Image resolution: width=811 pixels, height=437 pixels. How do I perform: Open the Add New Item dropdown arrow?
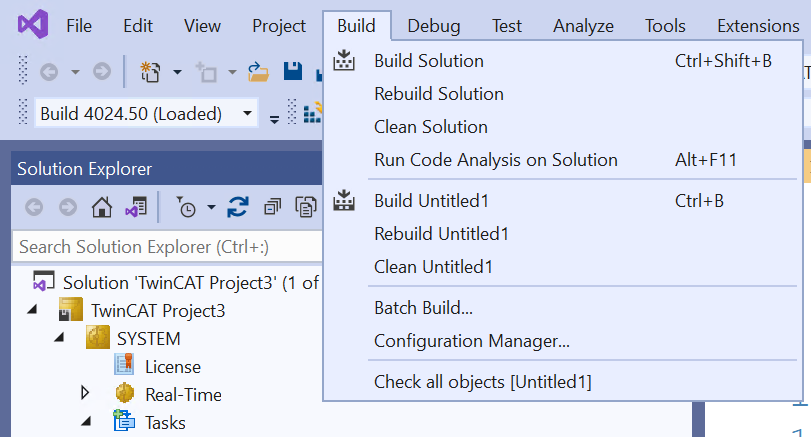click(232, 72)
